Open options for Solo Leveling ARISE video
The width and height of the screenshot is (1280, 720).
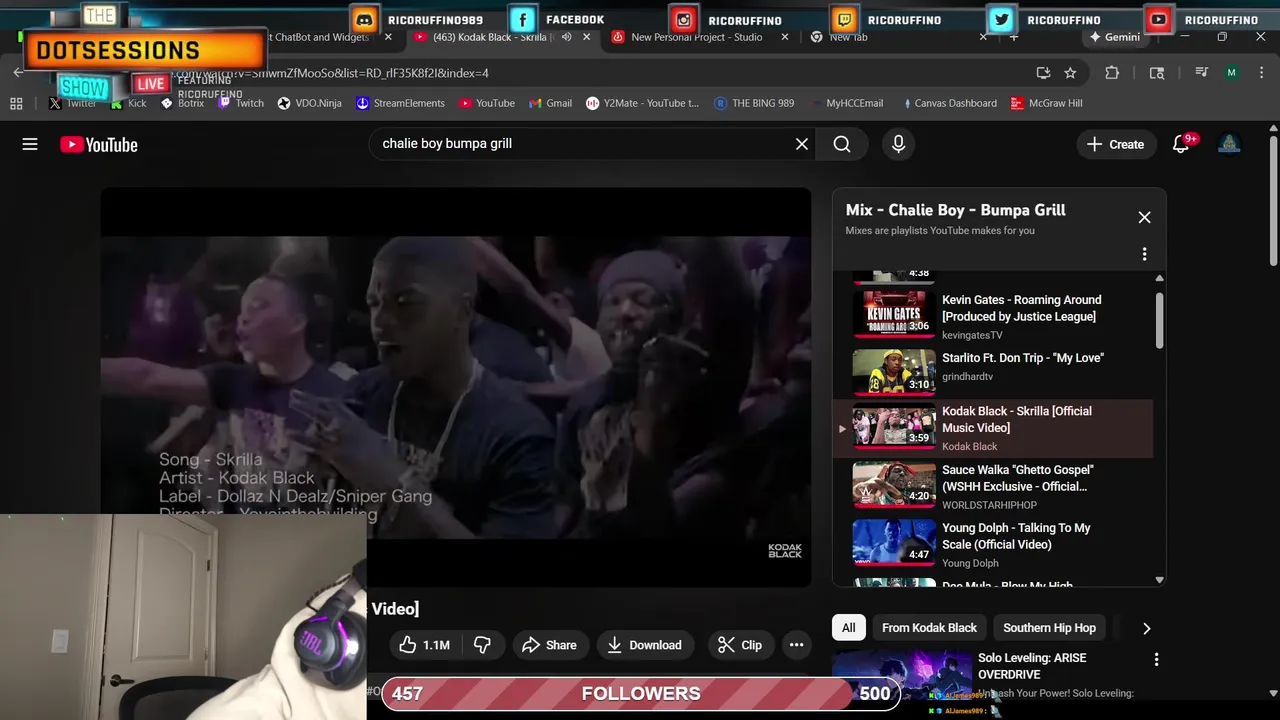[1156, 660]
